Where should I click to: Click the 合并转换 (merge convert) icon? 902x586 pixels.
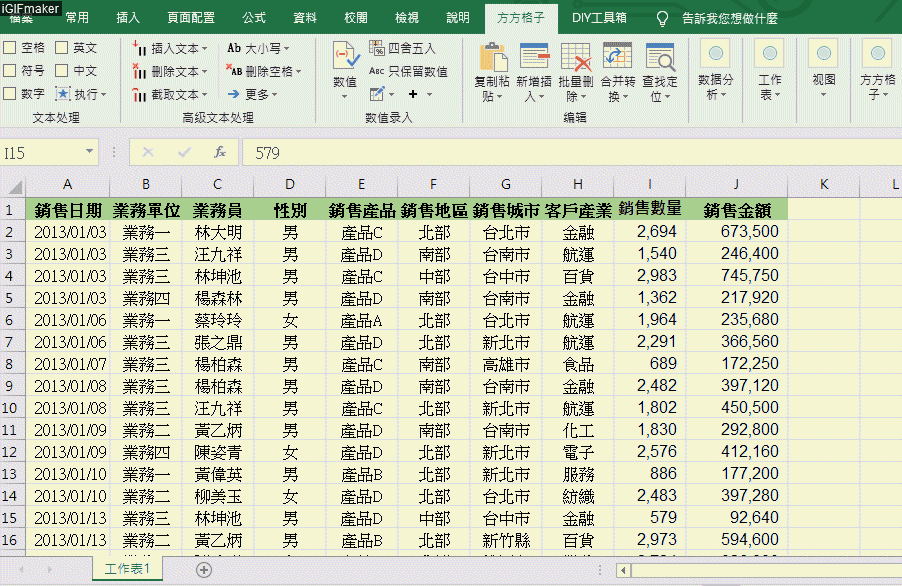(617, 59)
